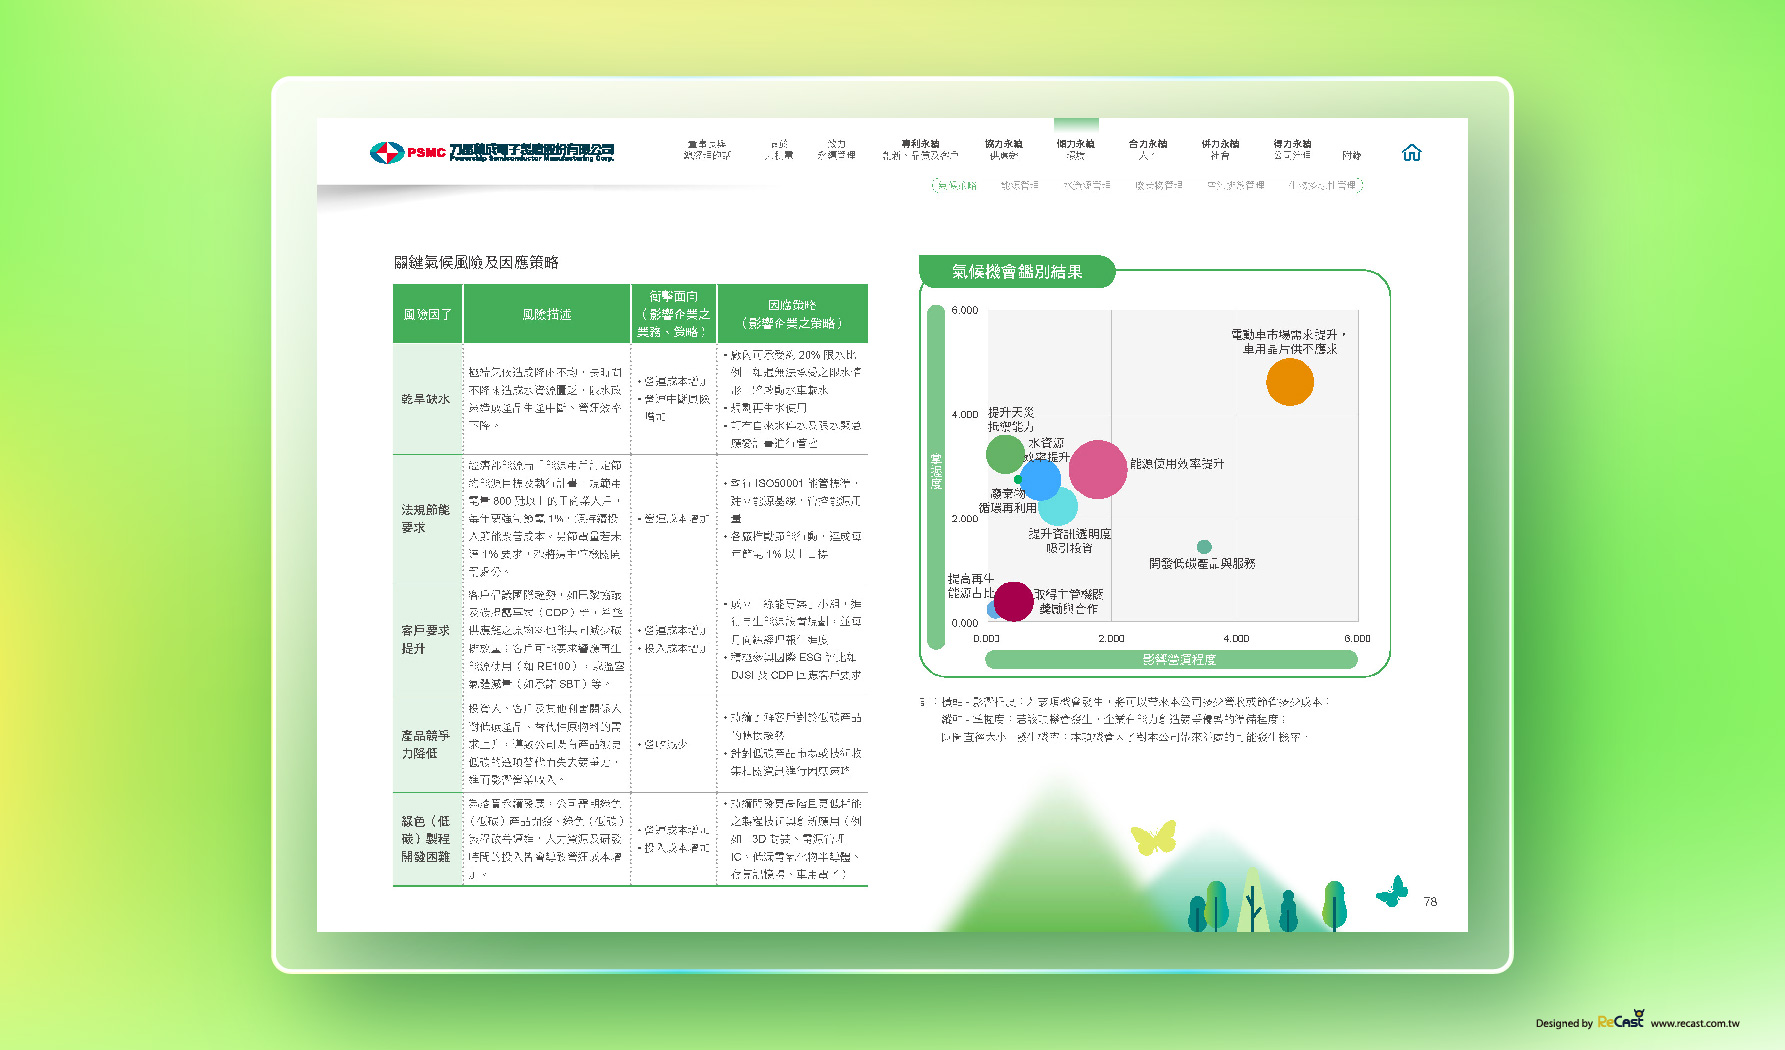Select the 關鍵氣候風險及因應策略 heading
This screenshot has width=1785, height=1050.
tap(476, 262)
